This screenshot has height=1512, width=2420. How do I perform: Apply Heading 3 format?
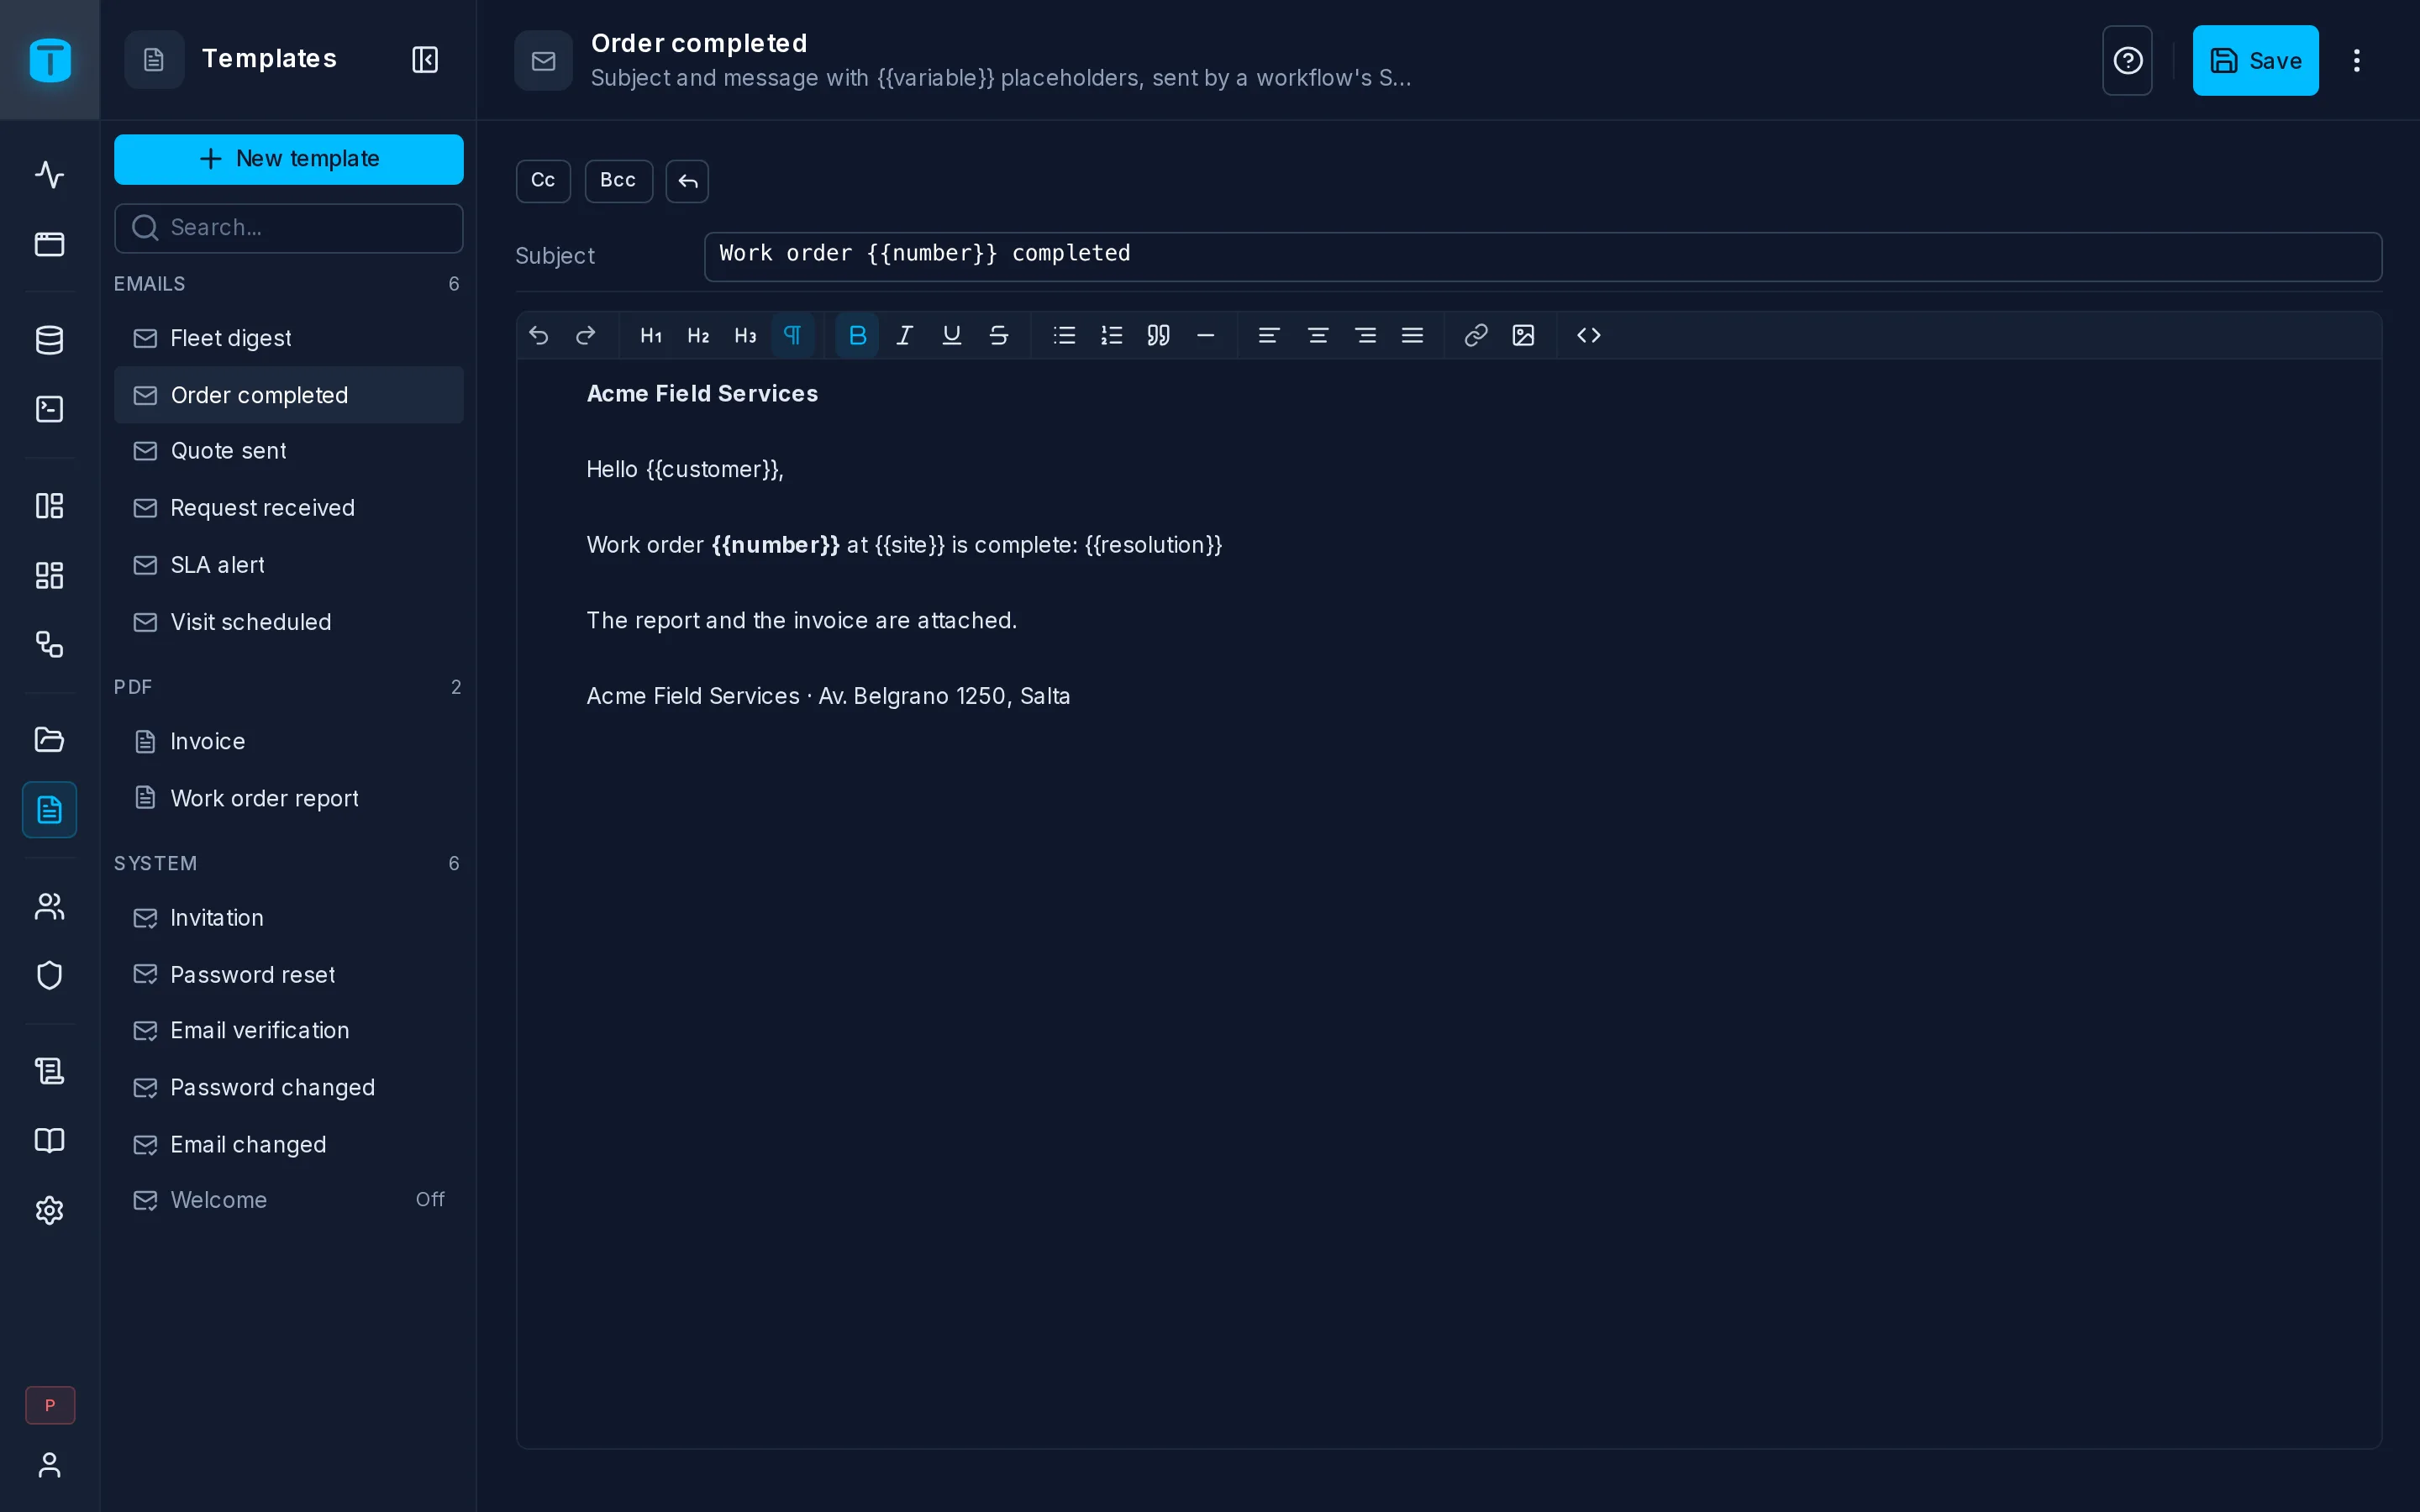[x=745, y=335]
